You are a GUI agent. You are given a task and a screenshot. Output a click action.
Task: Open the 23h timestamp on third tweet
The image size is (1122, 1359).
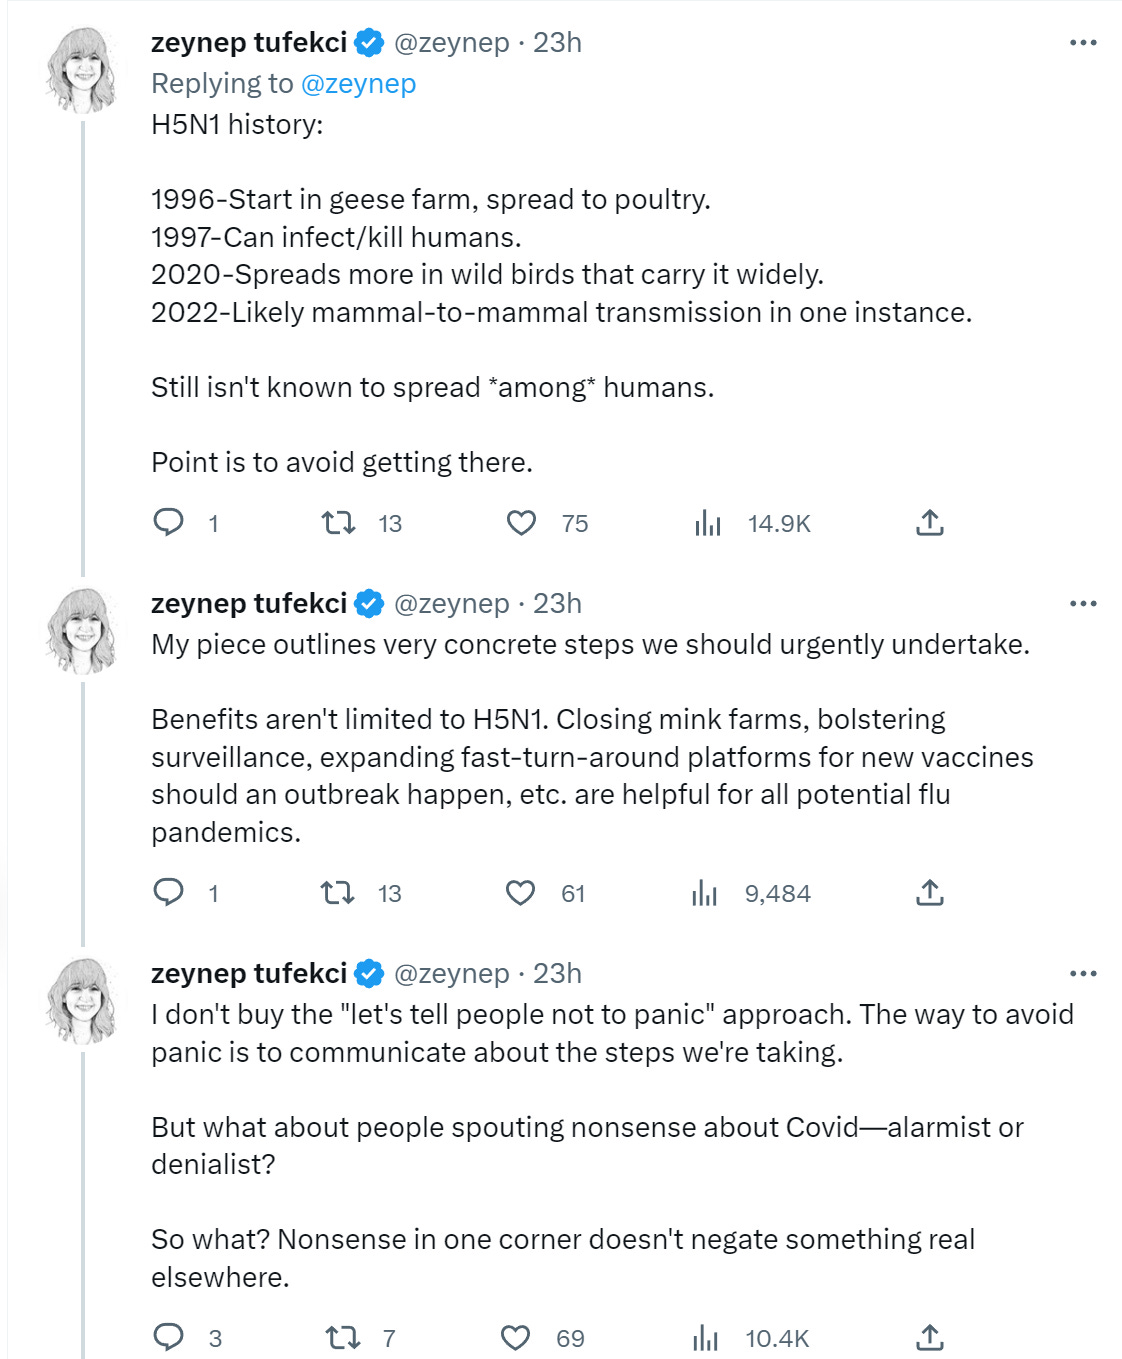[557, 974]
